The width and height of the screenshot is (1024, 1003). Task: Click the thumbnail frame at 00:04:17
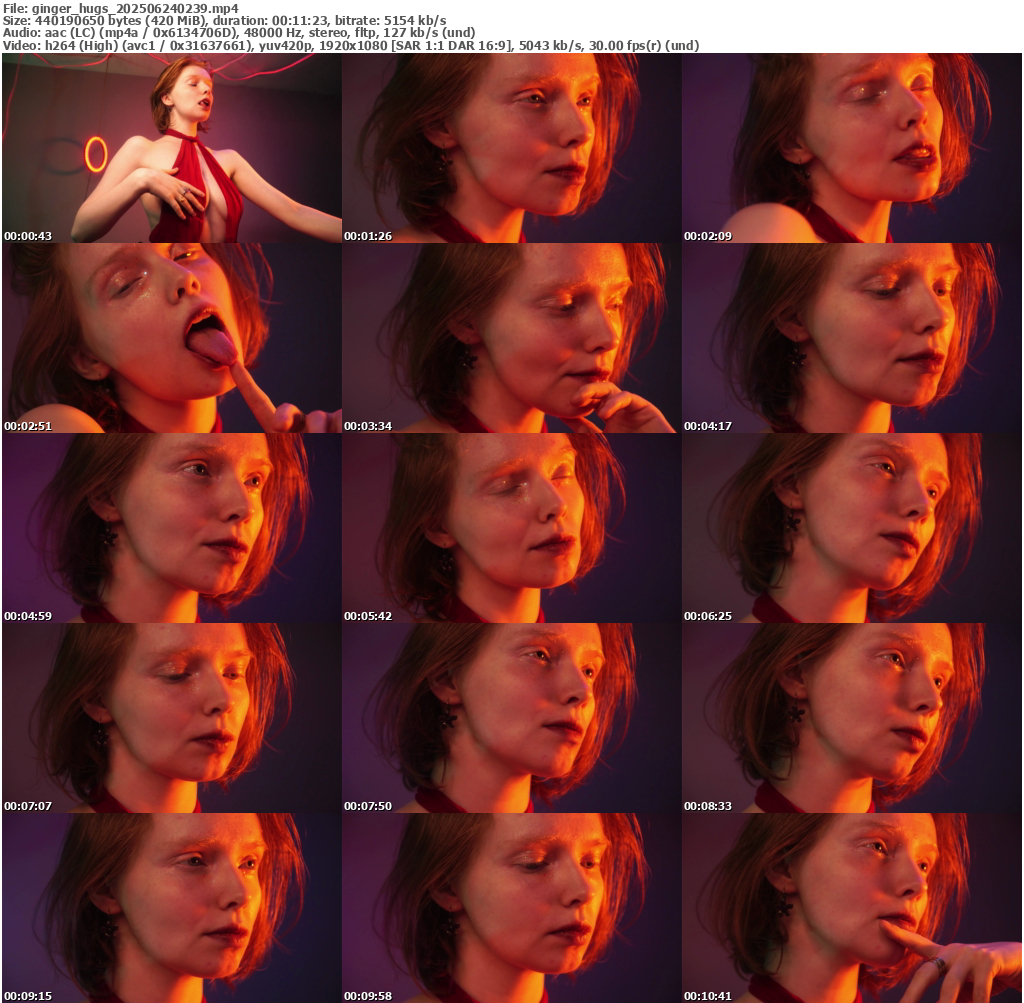[x=851, y=338]
